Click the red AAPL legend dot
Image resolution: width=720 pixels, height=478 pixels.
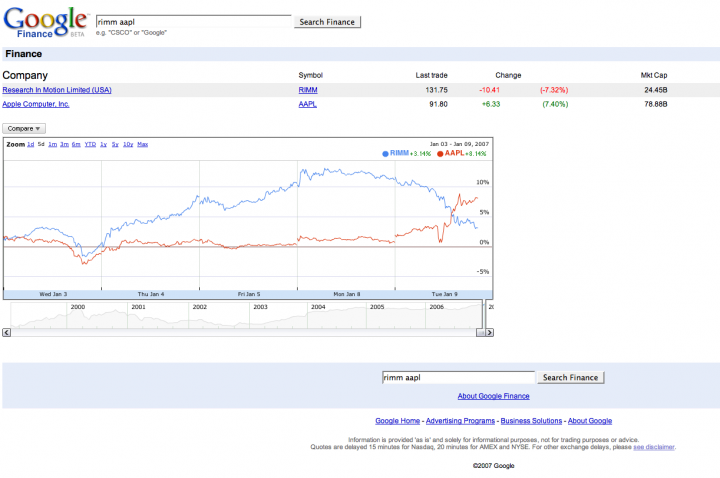tap(440, 154)
